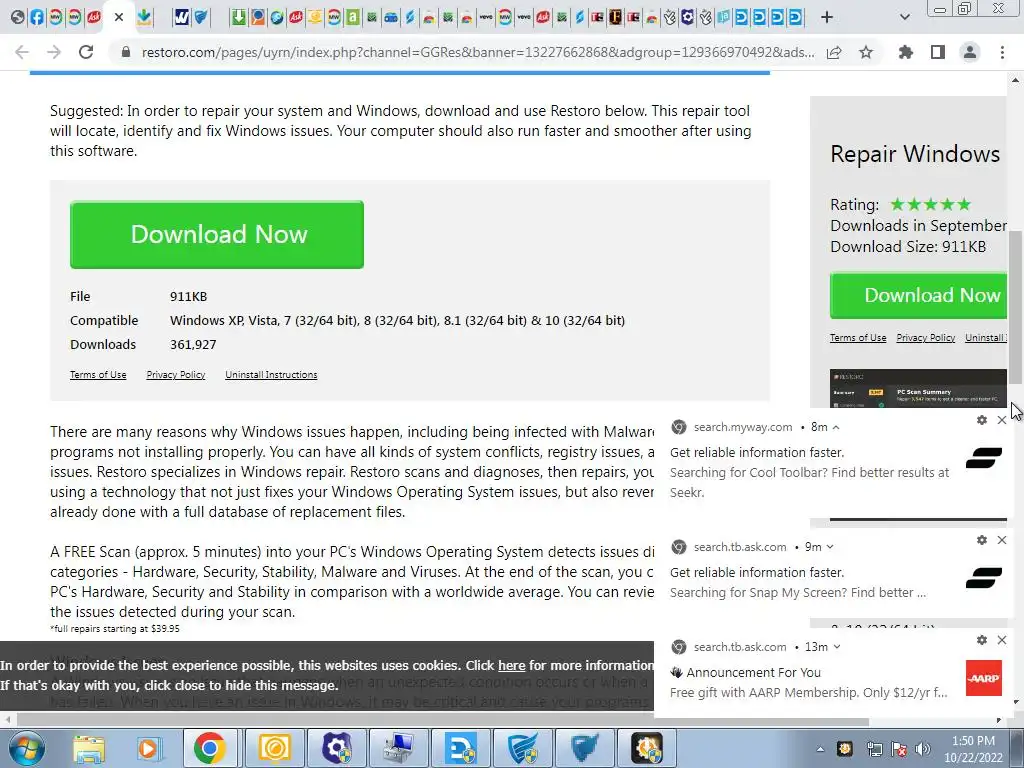Open the tab search dropdown chevron
The height and width of the screenshot is (768, 1024).
coord(904,17)
